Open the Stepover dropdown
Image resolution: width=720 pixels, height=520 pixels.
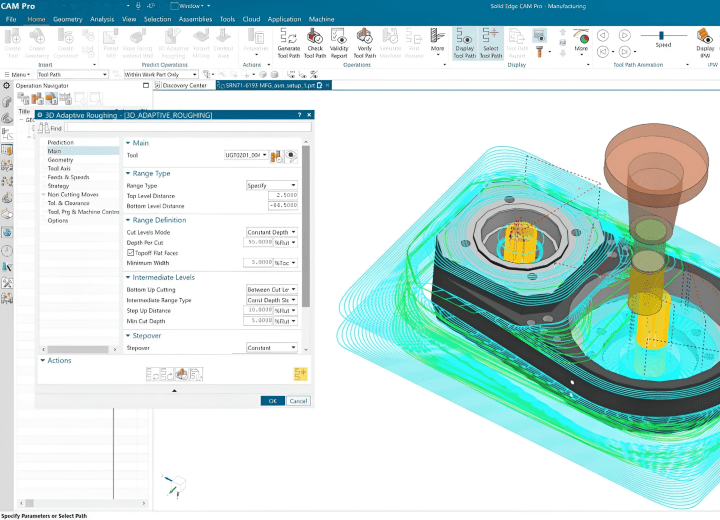click(271, 348)
